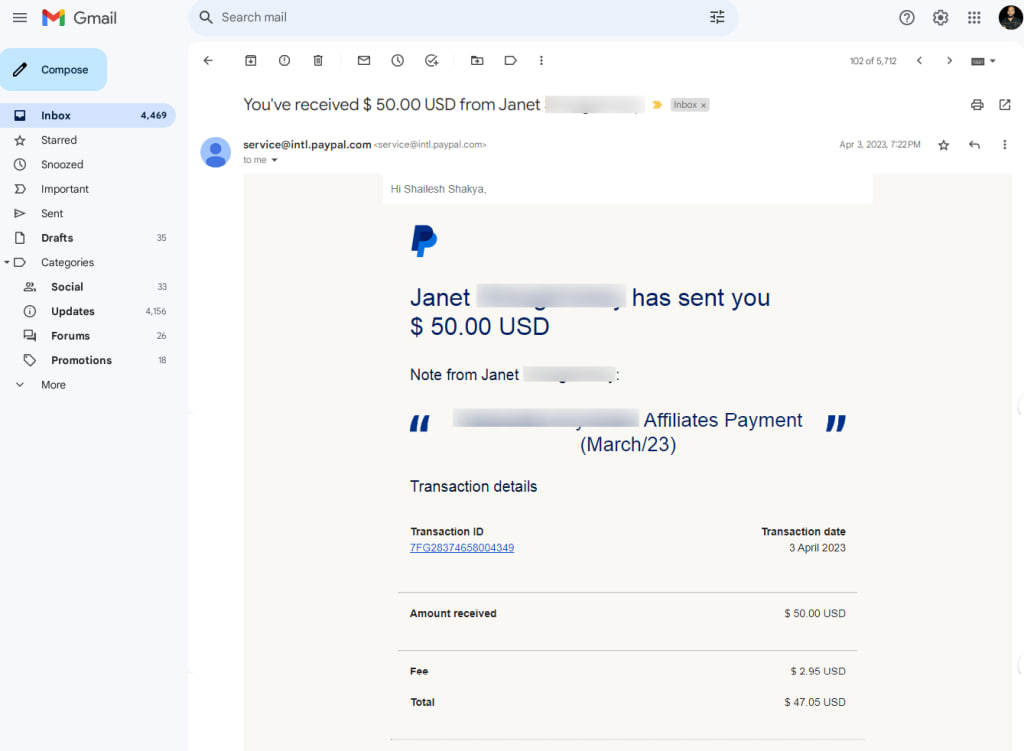
Task: Open the main menu hamburger icon
Action: 20,18
